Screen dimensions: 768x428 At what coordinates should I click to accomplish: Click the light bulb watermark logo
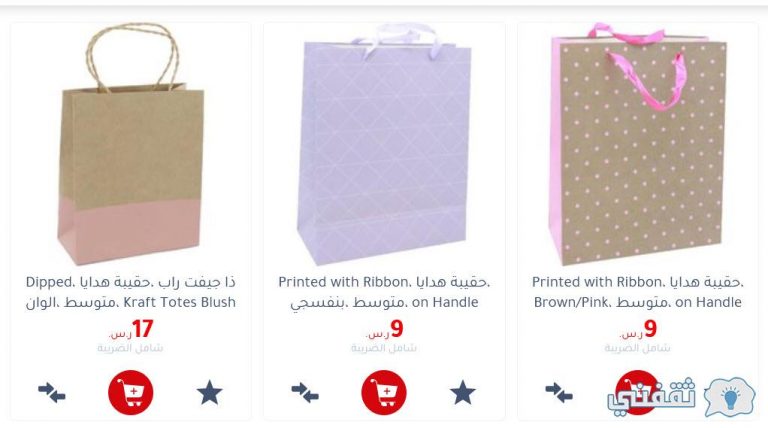click(730, 396)
